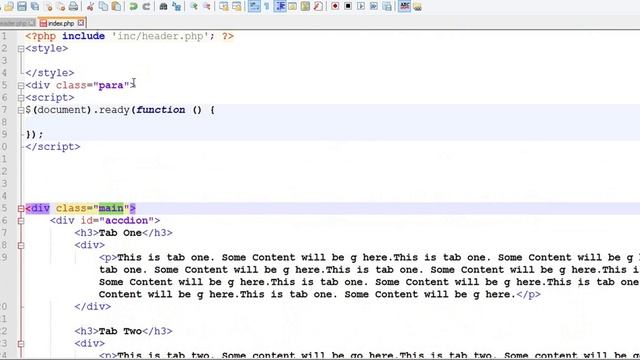Collapse the <div> under Tab Two heading

[21, 344]
